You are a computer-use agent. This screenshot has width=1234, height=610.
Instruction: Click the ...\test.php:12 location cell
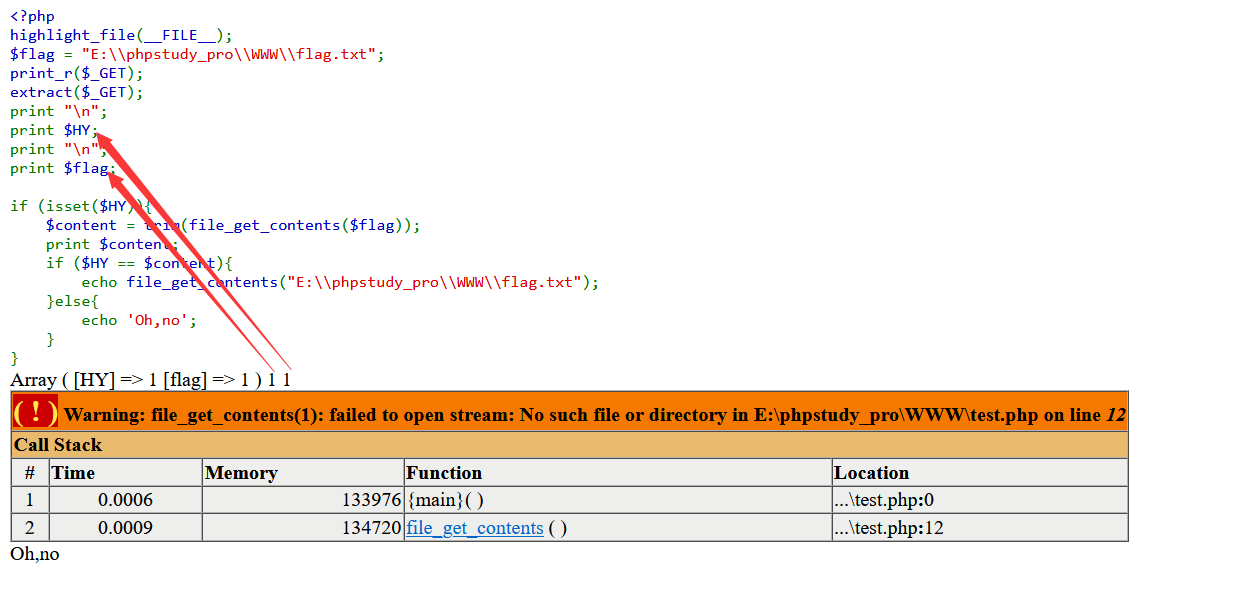pyautogui.click(x=889, y=528)
